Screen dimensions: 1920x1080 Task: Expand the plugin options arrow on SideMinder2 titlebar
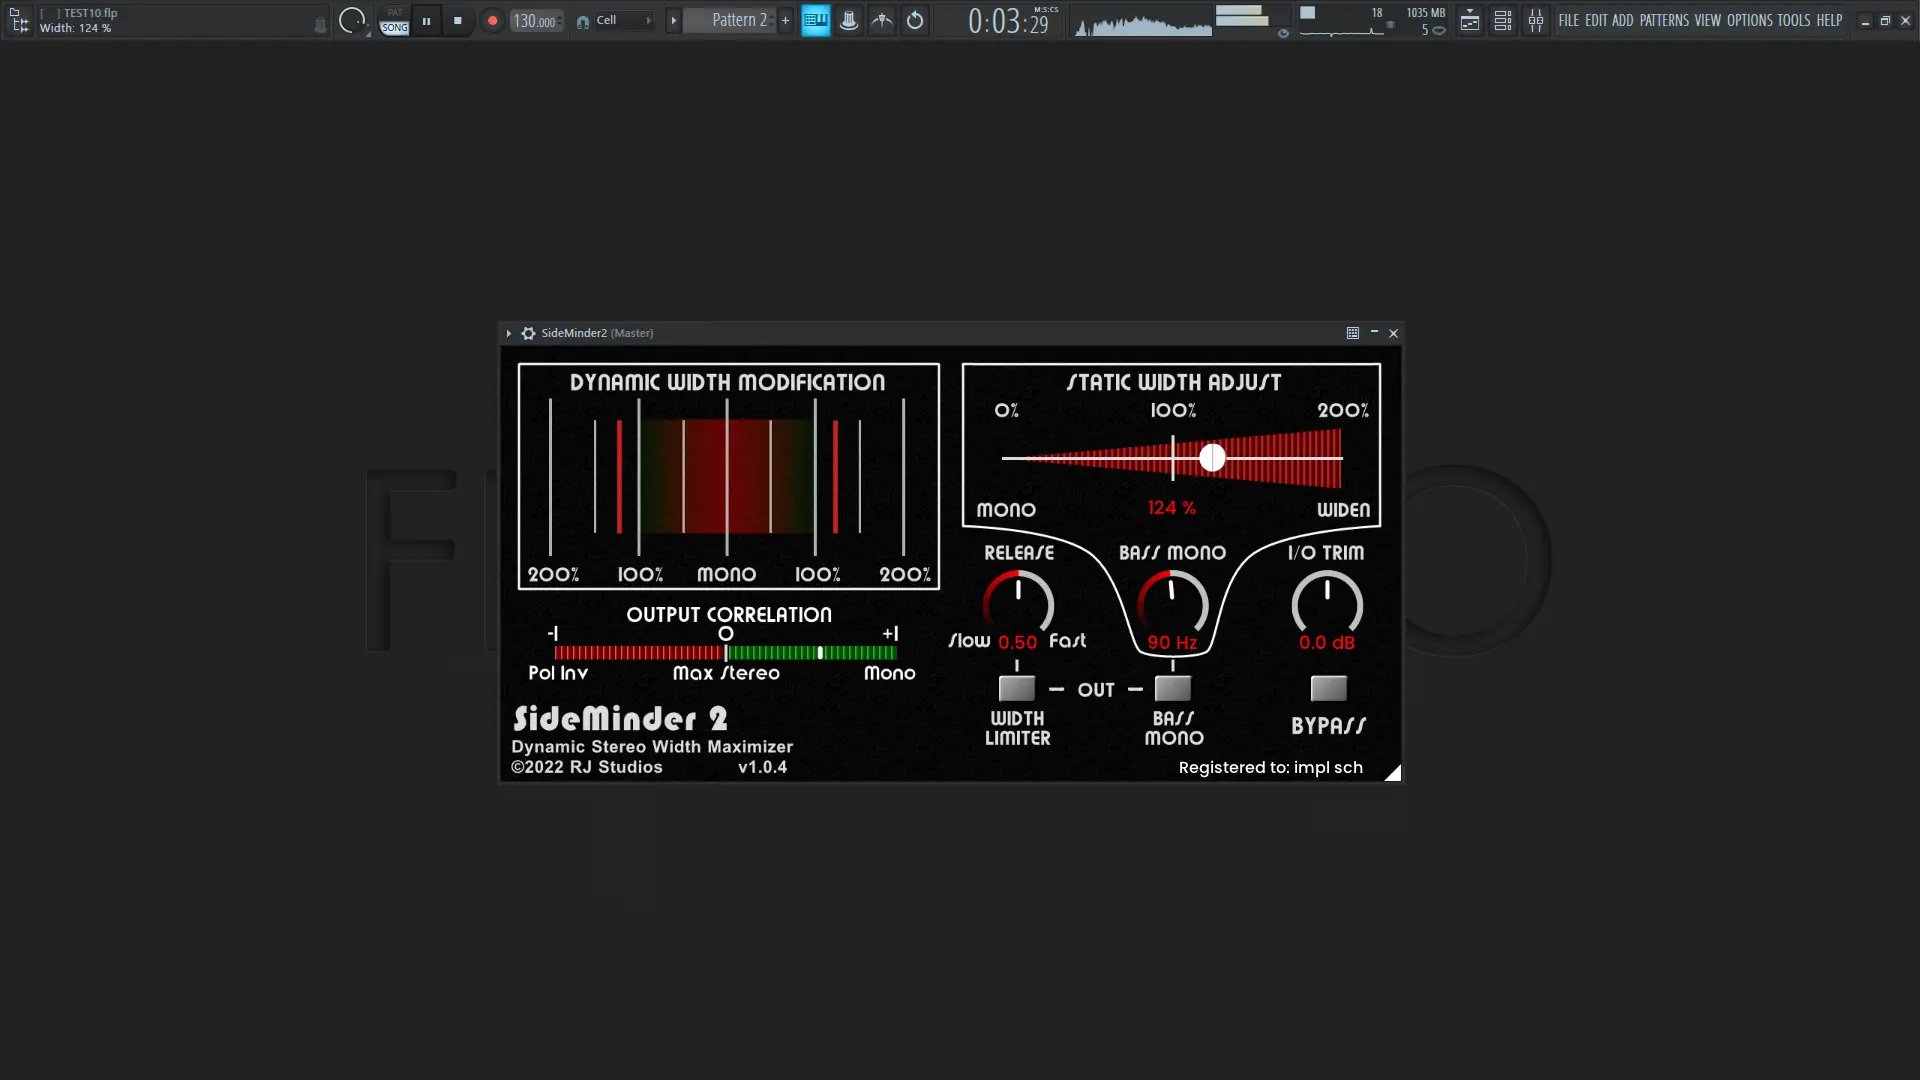point(508,333)
